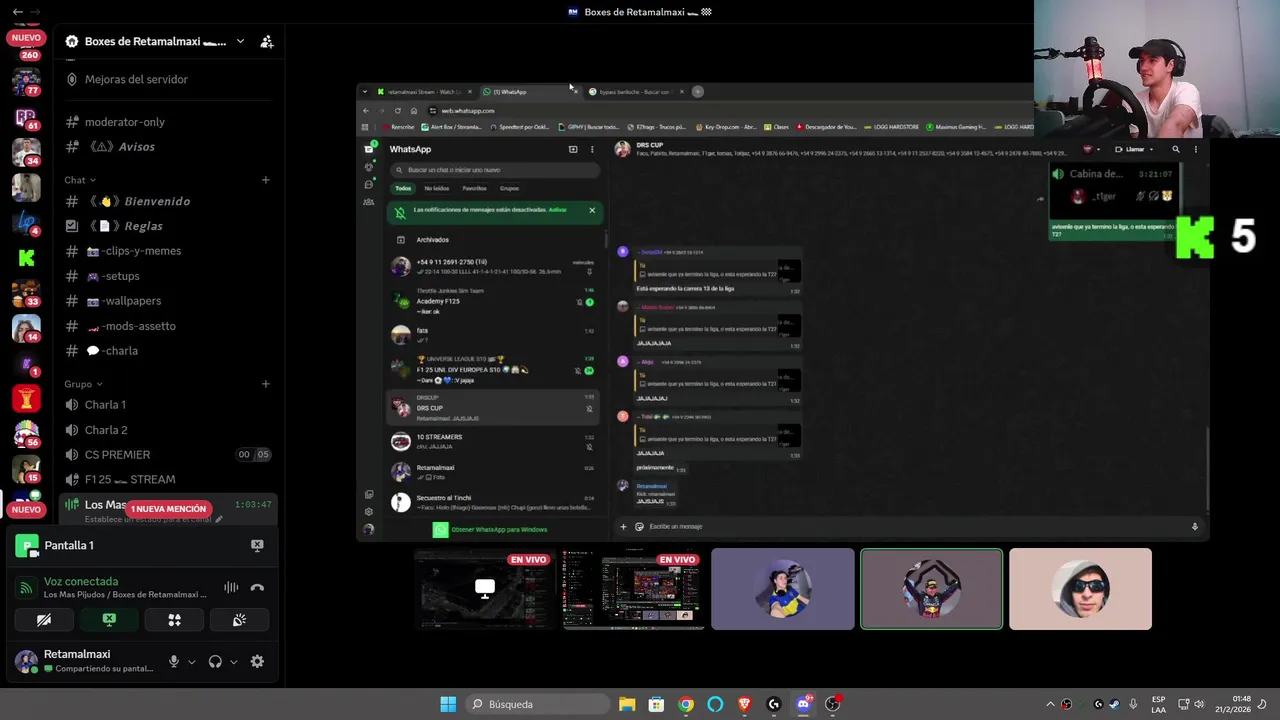Open Discord user settings gear
The width and height of the screenshot is (1280, 720).
coord(257,661)
